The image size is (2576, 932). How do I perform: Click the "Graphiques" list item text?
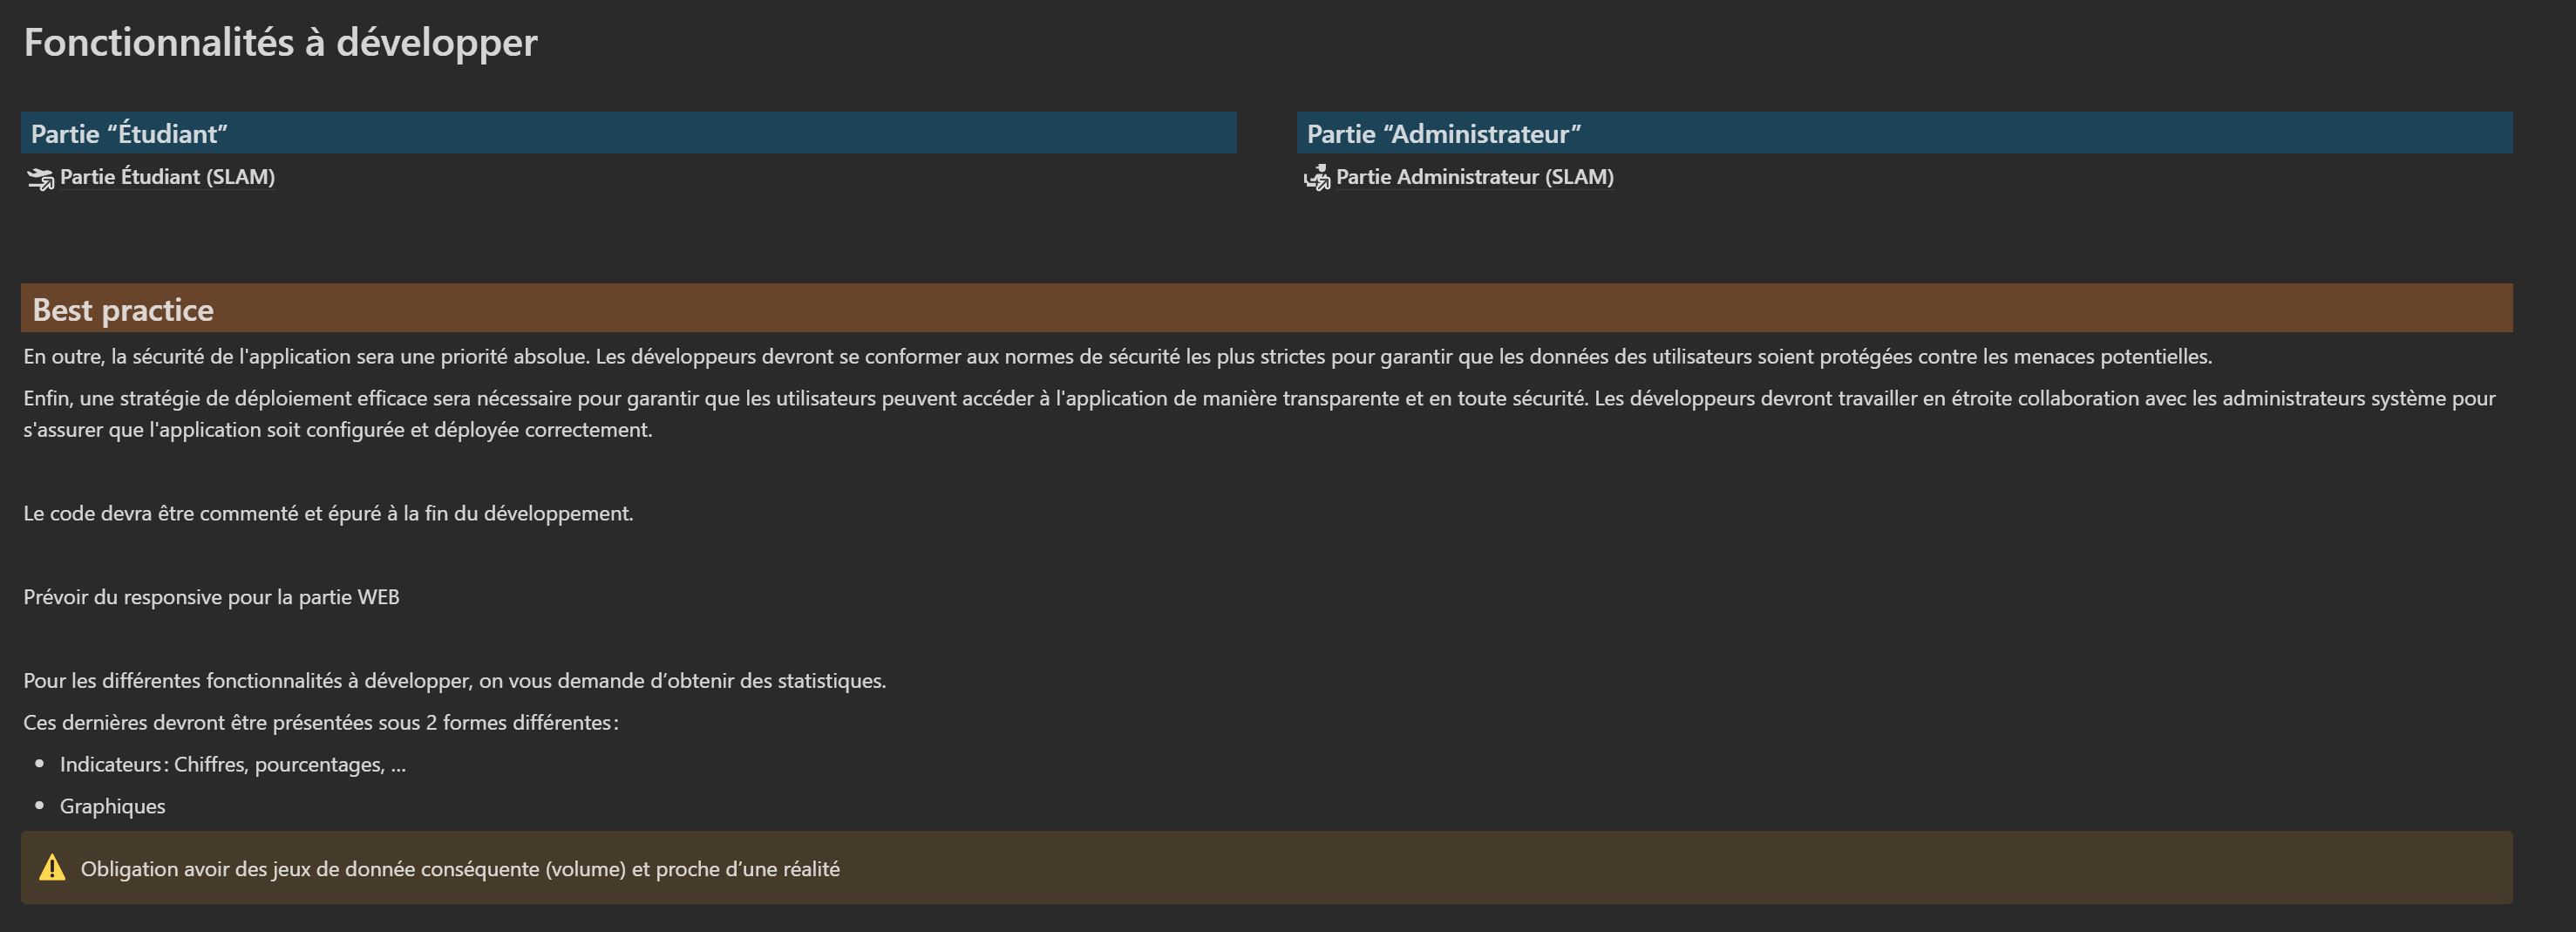(112, 807)
